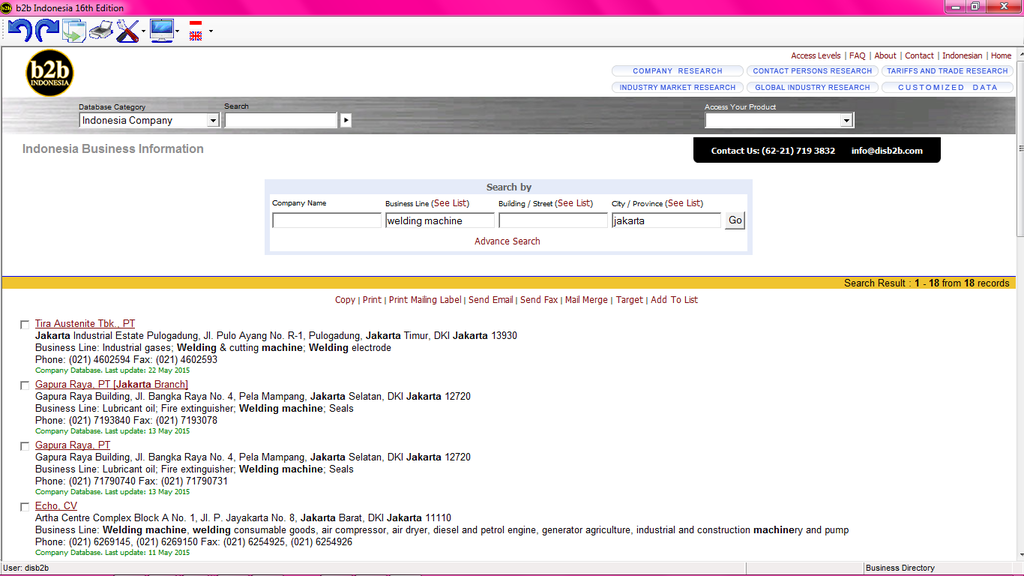Expand the tools icon dropdown arrow
1024x576 pixels.
pyautogui.click(x=143, y=31)
